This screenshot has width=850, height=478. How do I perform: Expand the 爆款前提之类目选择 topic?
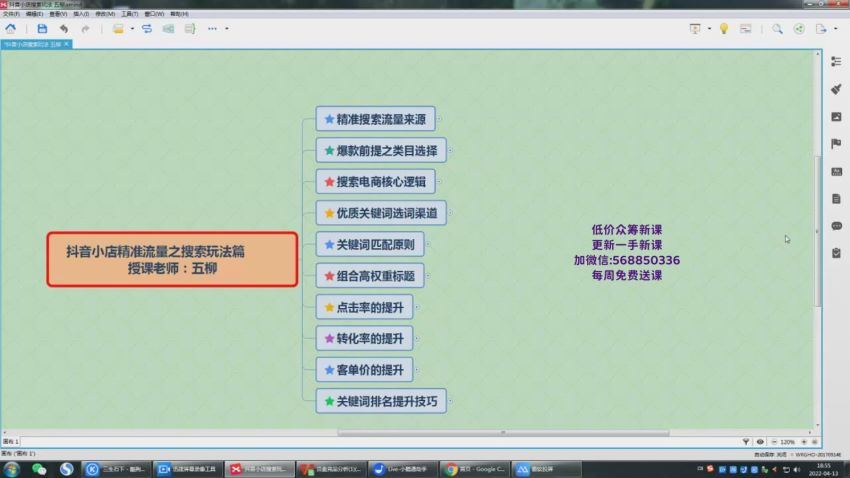450,150
